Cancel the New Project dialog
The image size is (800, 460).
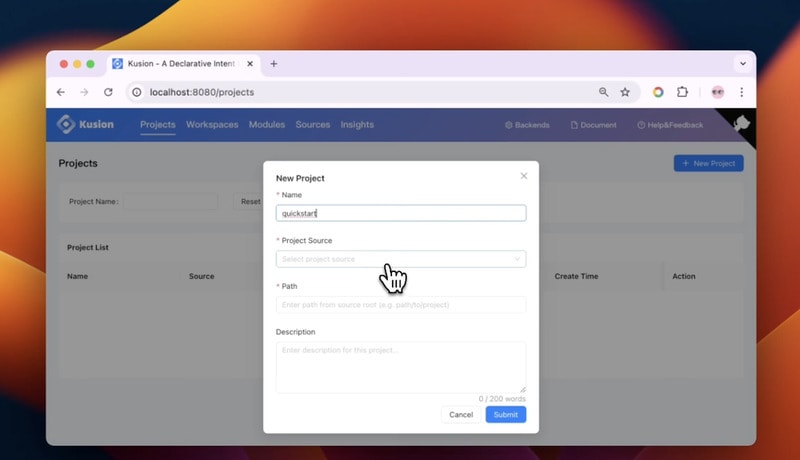pyautogui.click(x=461, y=414)
